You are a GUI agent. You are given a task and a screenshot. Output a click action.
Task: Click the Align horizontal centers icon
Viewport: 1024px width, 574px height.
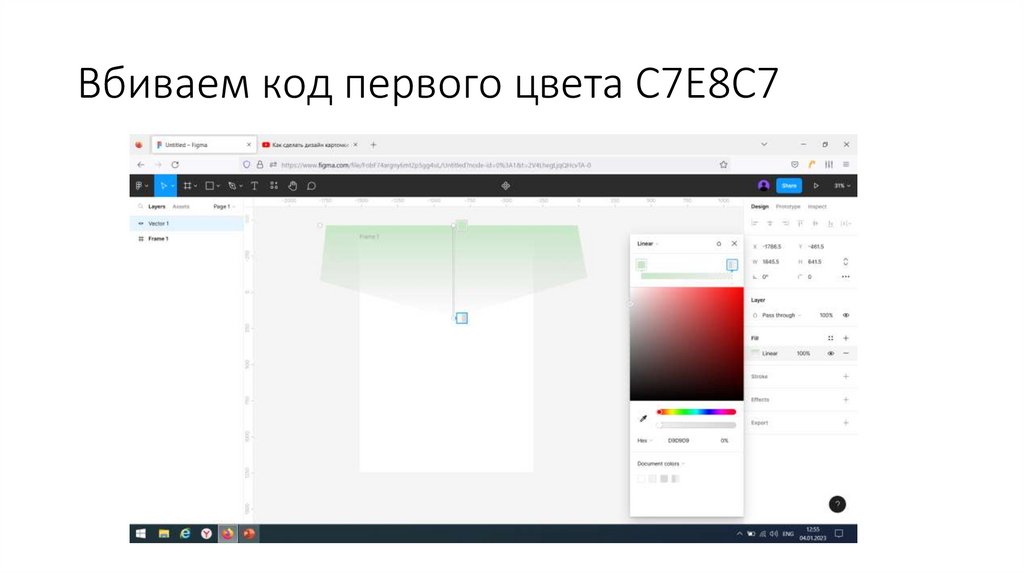tap(770, 223)
